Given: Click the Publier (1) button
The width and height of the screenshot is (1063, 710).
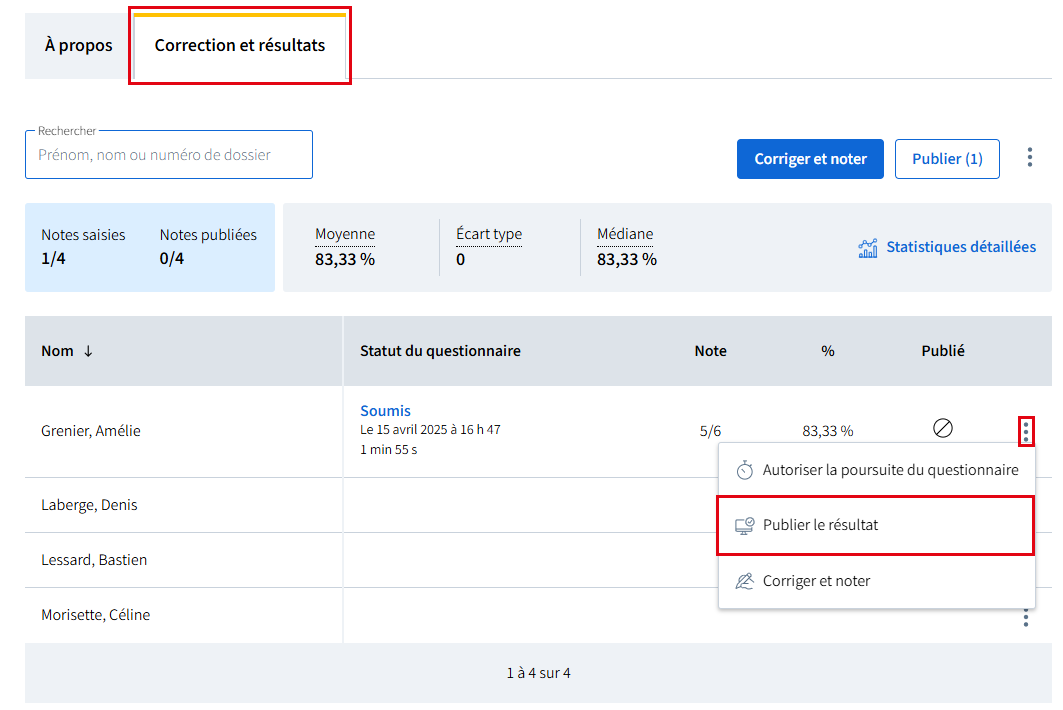Looking at the screenshot, I should tap(946, 159).
